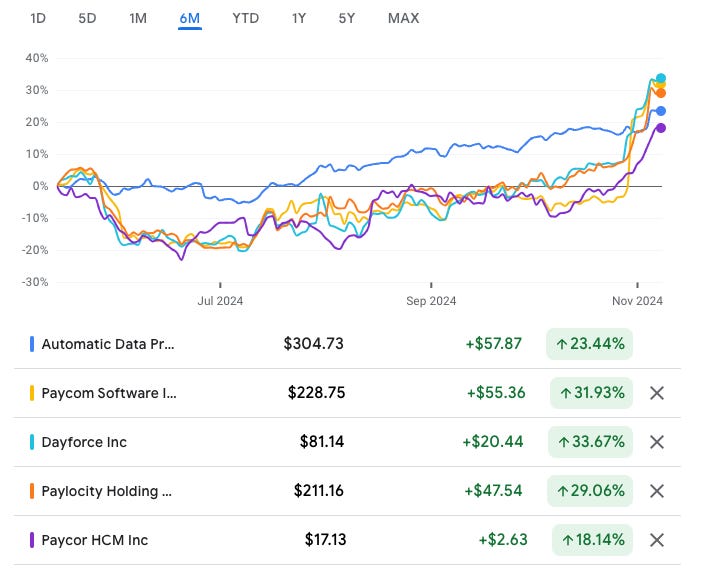Click the -30% y-axis label
Viewport: 708px width, 577px height.
(x=35, y=282)
